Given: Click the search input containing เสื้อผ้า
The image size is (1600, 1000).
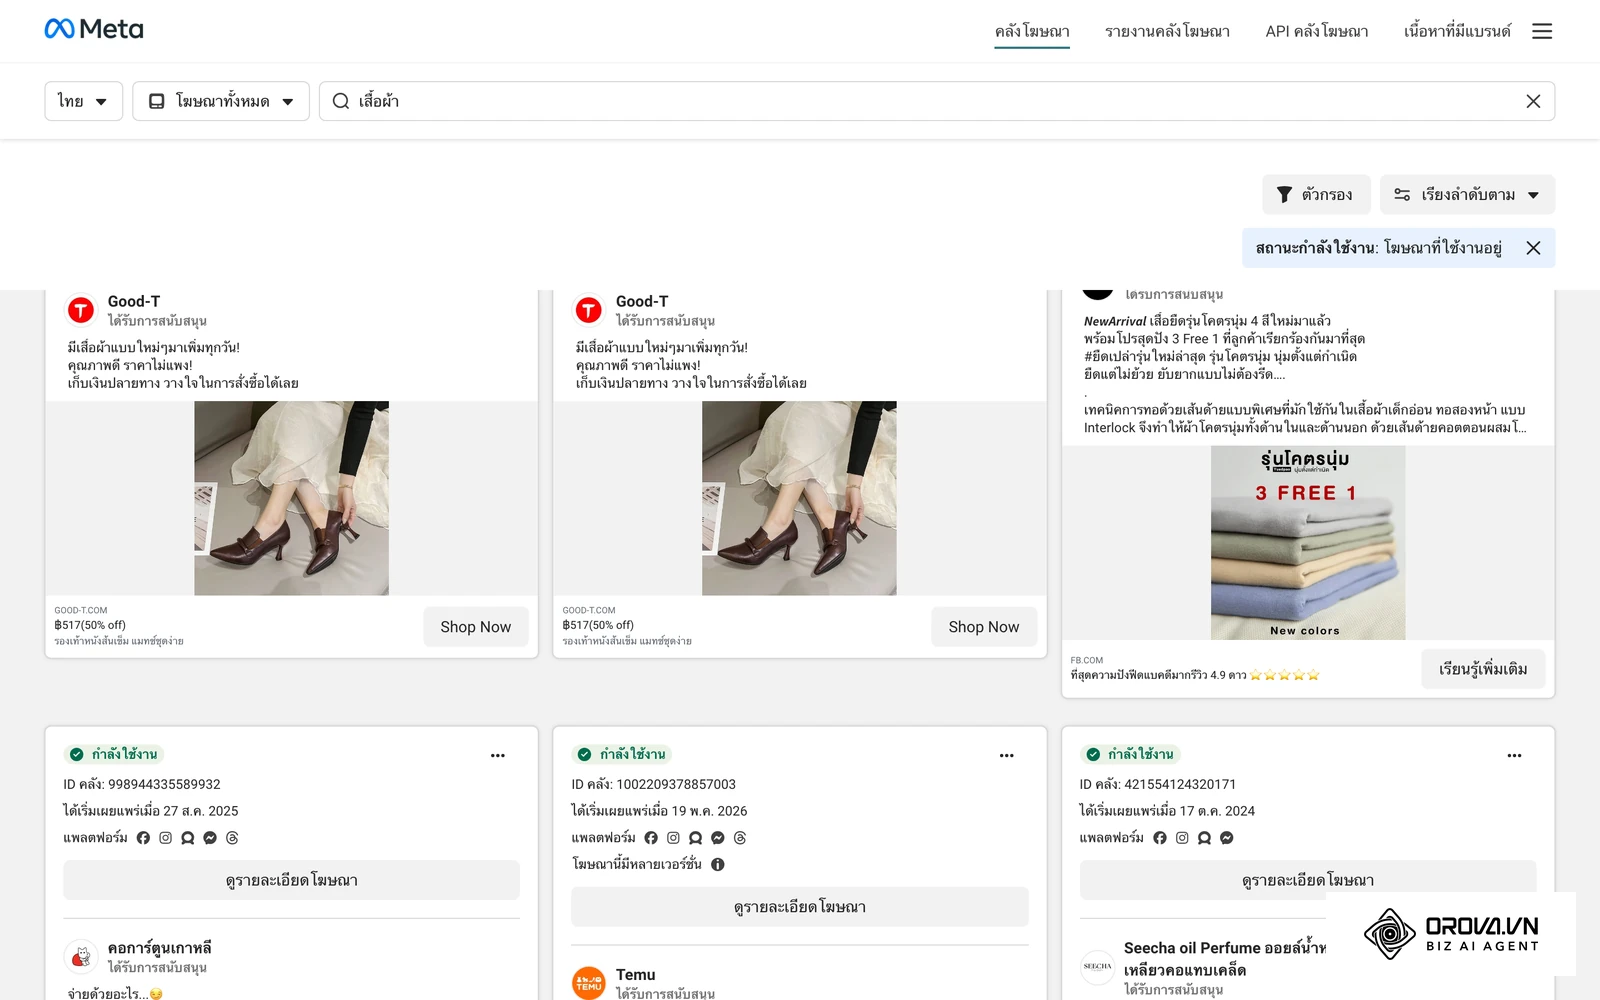Looking at the screenshot, I should click(936, 101).
